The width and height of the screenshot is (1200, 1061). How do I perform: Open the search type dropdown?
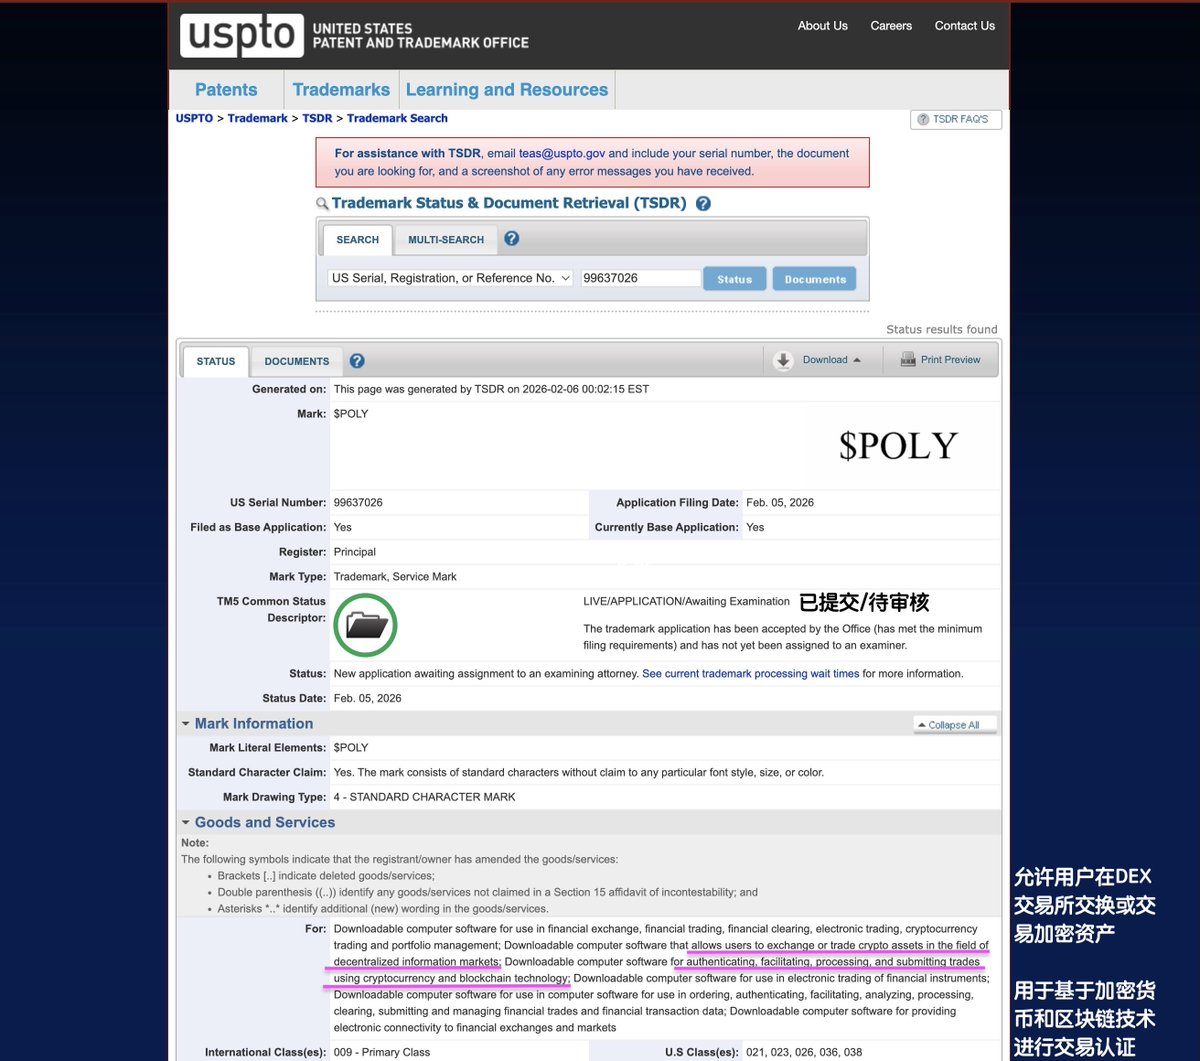click(x=450, y=278)
